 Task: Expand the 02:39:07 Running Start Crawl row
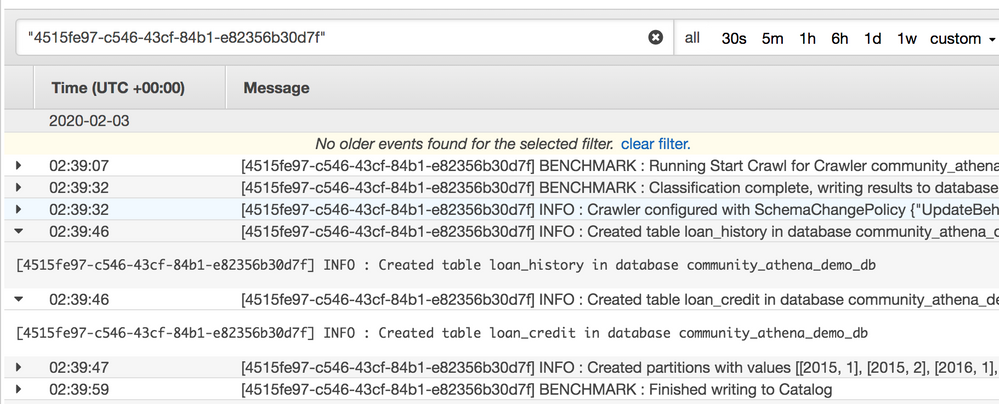pyautogui.click(x=18, y=165)
